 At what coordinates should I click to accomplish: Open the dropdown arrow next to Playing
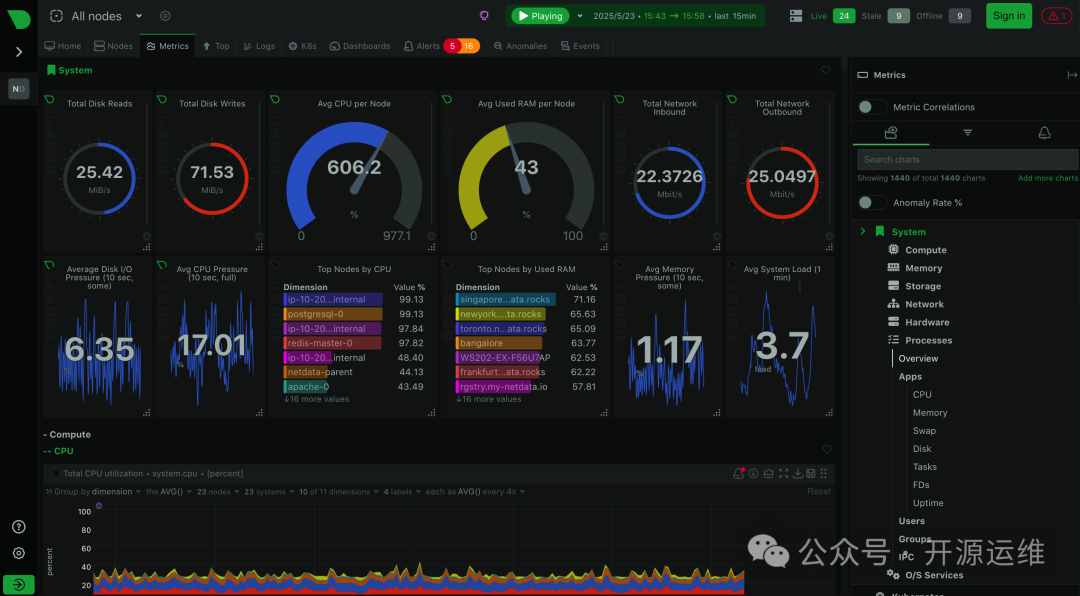(x=580, y=16)
